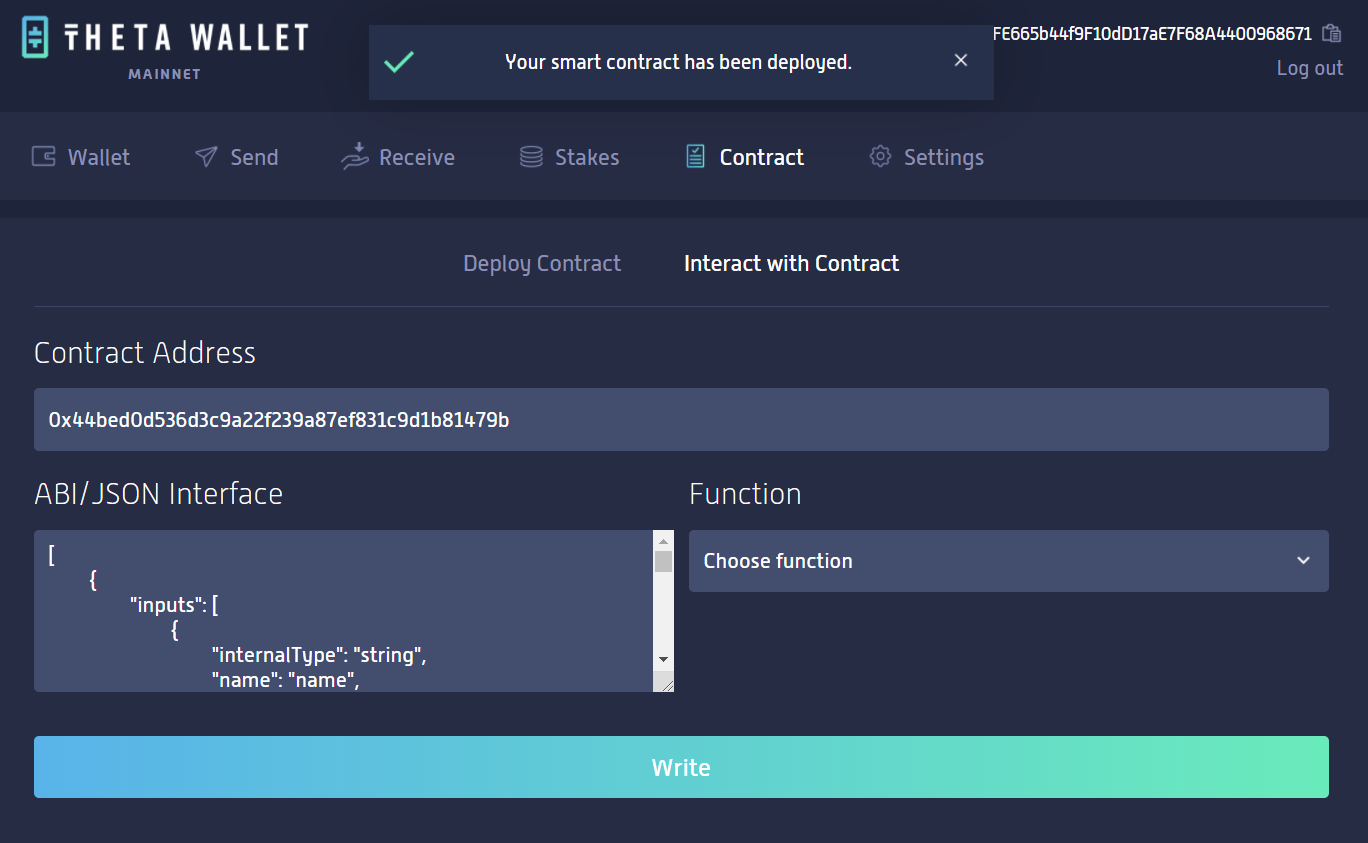Image resolution: width=1368 pixels, height=843 pixels.
Task: Click the Stakes coins icon
Action: pyautogui.click(x=531, y=157)
